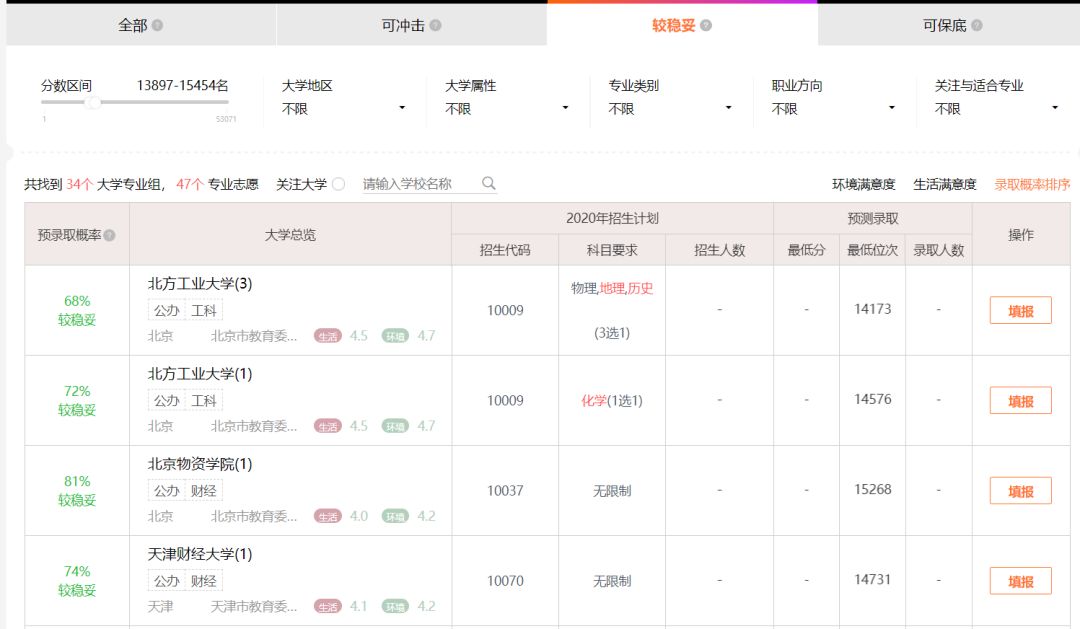Open 北京物资学院(1) school name
The width and height of the screenshot is (1080, 629).
click(200, 464)
